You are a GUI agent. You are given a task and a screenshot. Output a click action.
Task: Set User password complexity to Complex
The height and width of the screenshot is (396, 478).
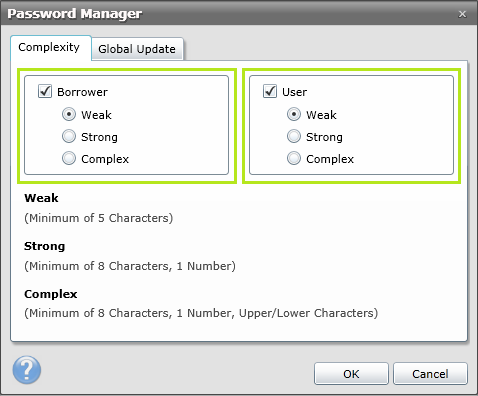(294, 158)
